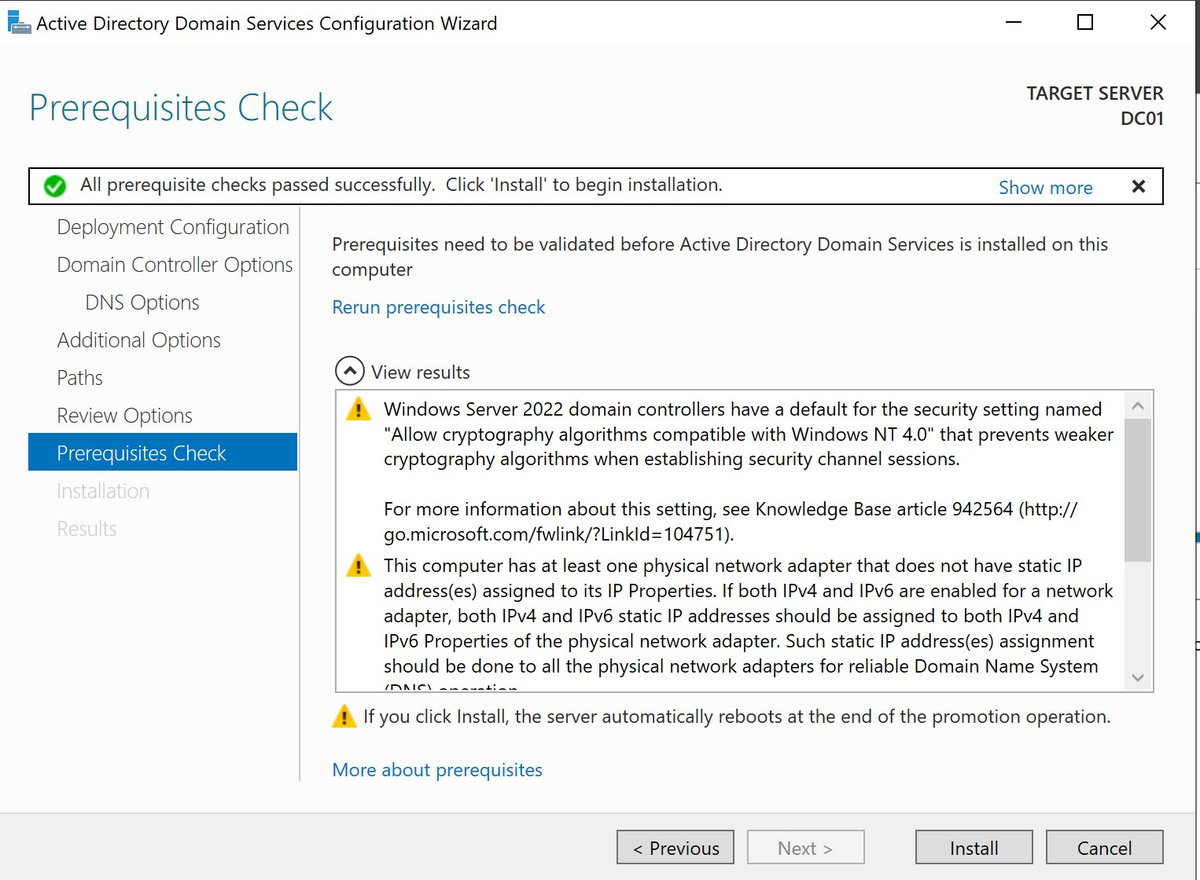
Task: Select DNS Options in left navigation
Action: 141,302
